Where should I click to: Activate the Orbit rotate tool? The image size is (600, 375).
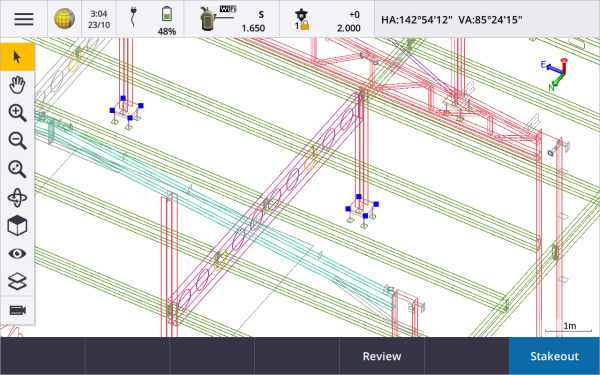pos(17,197)
